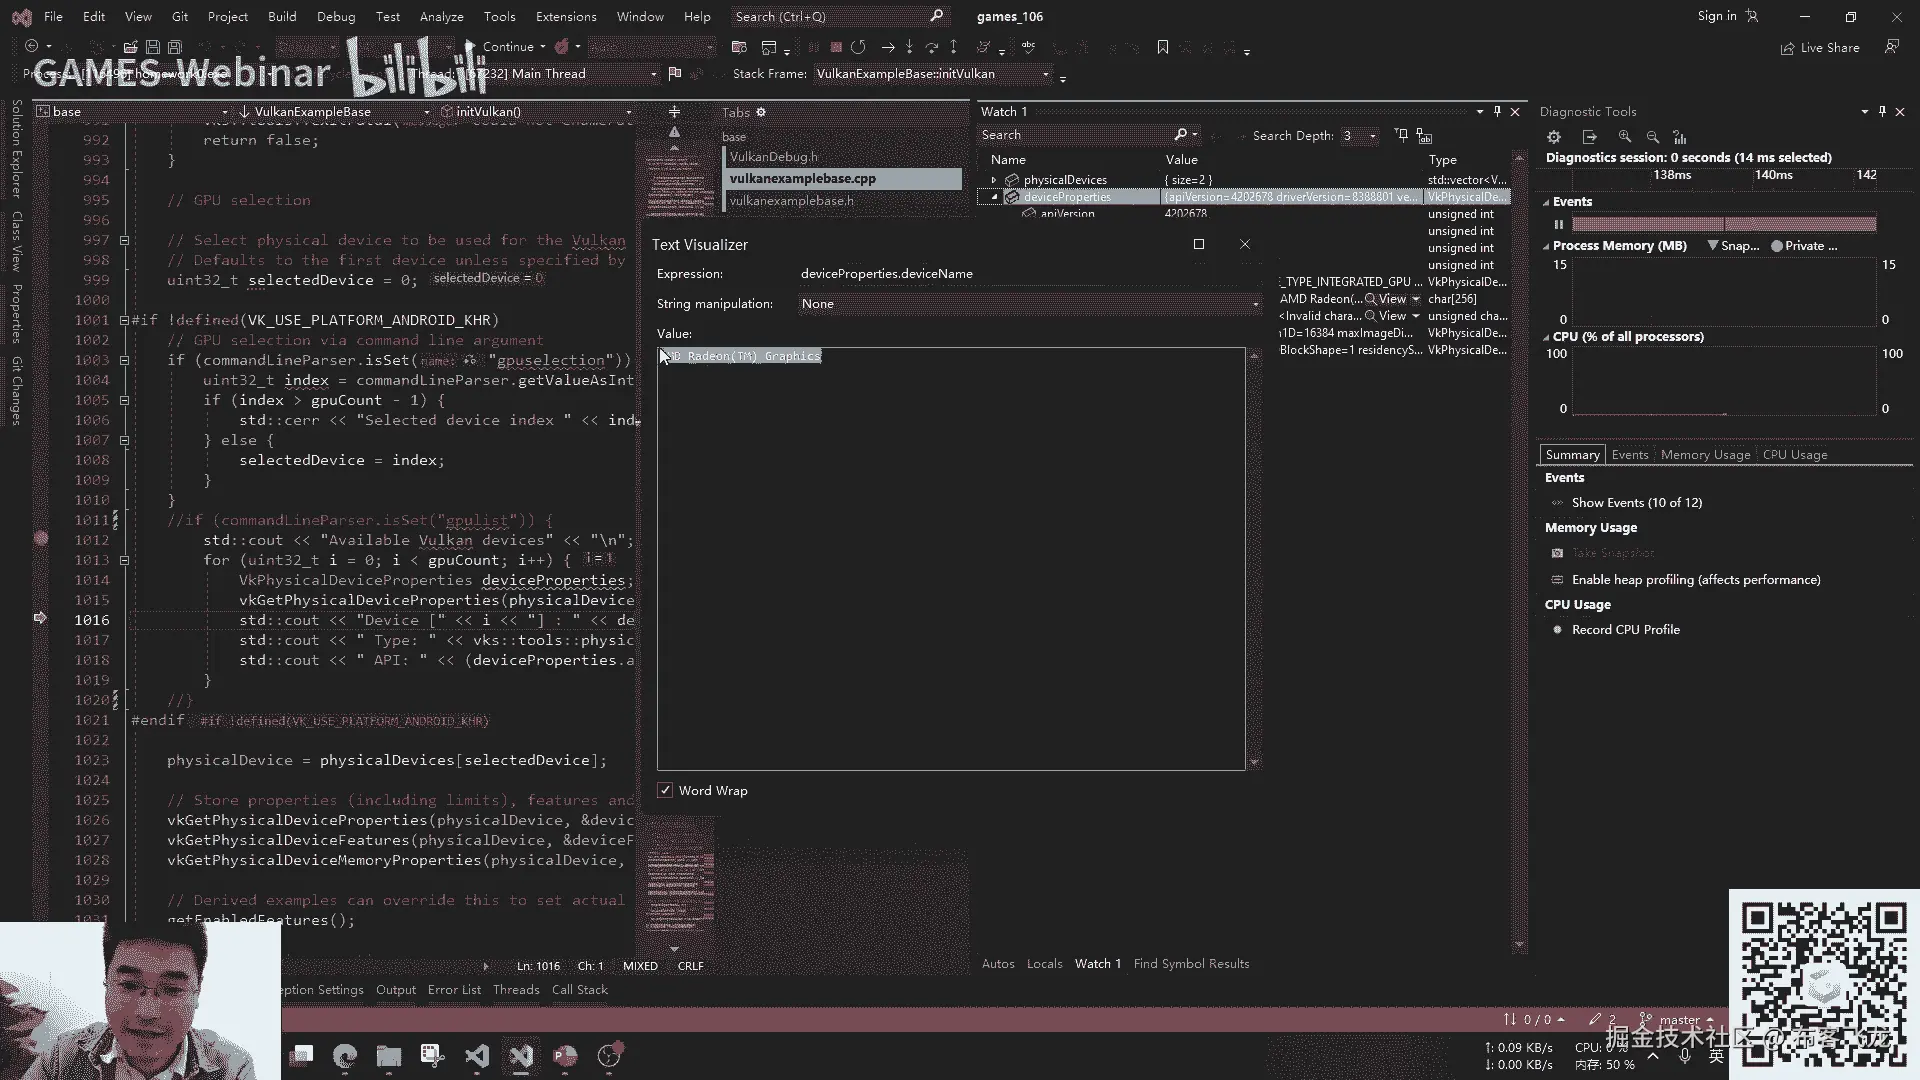
Task: Switch to the Memory Usage tab
Action: (1705, 454)
